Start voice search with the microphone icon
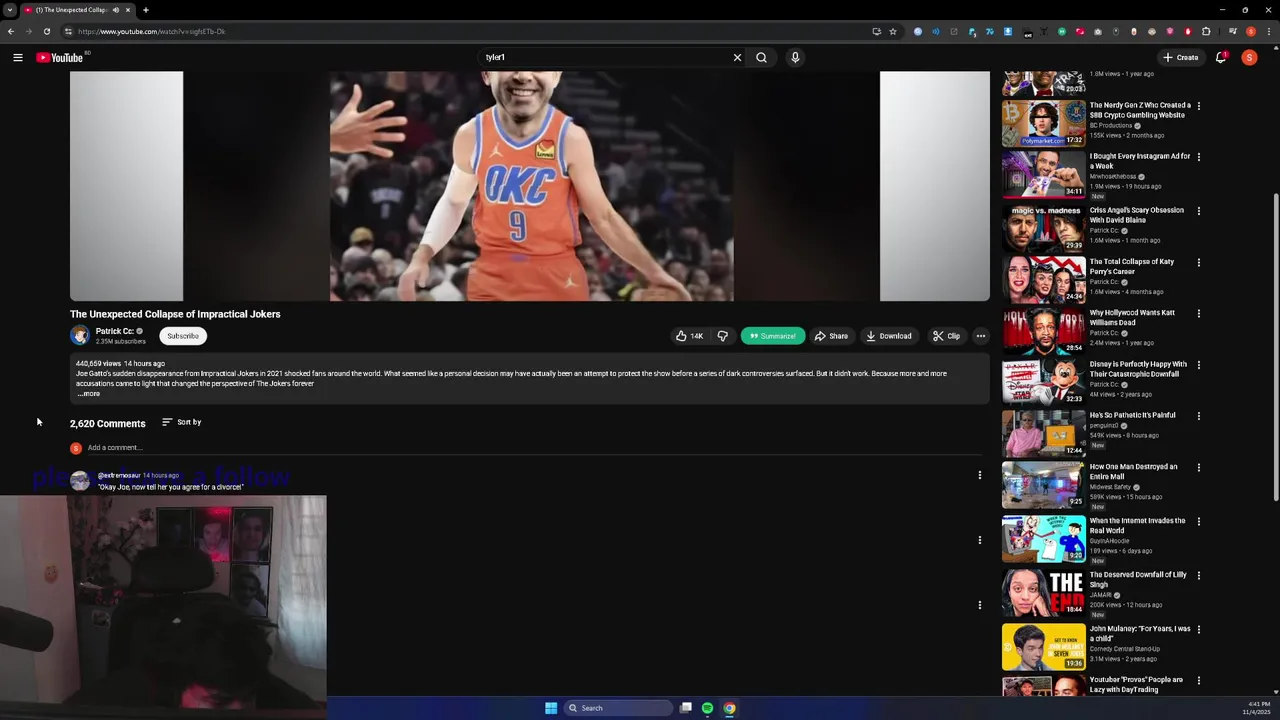The width and height of the screenshot is (1280, 720). tap(795, 57)
